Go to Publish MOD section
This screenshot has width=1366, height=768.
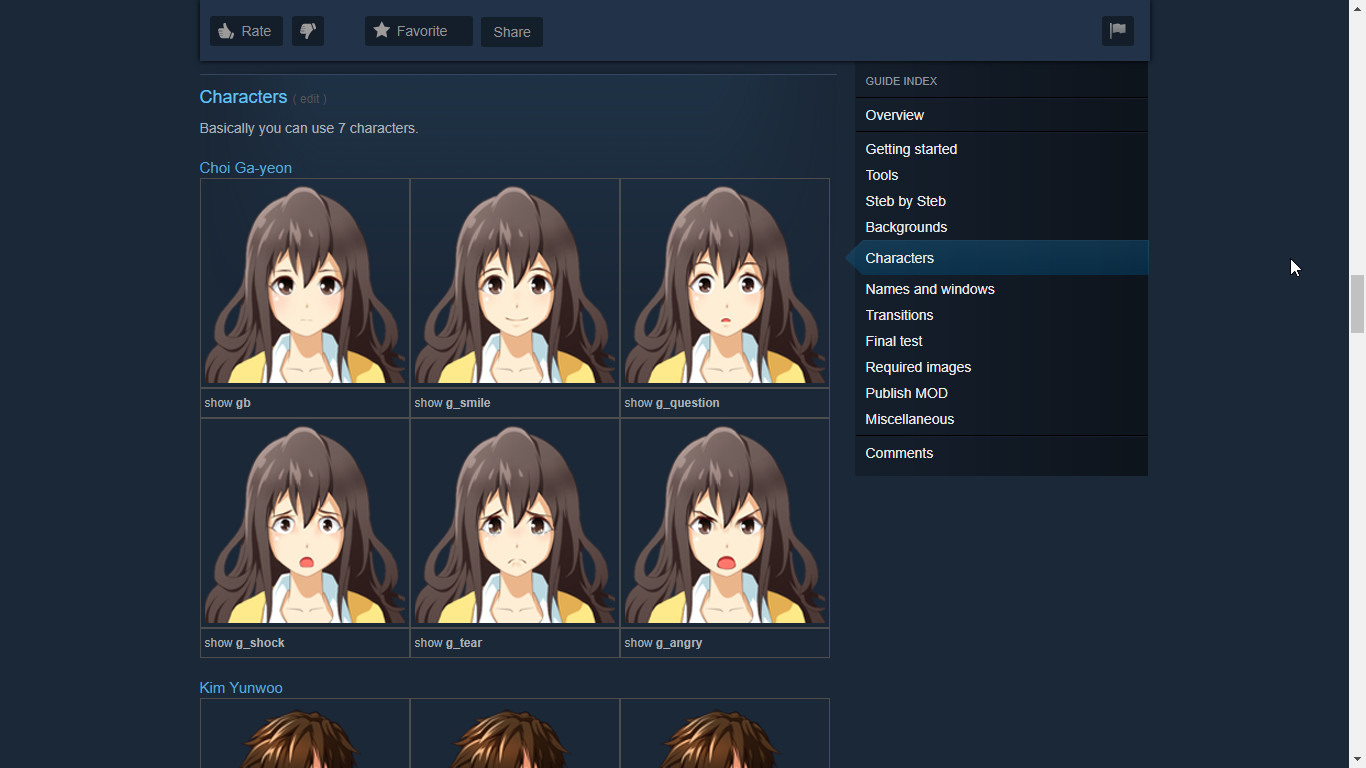tap(906, 393)
